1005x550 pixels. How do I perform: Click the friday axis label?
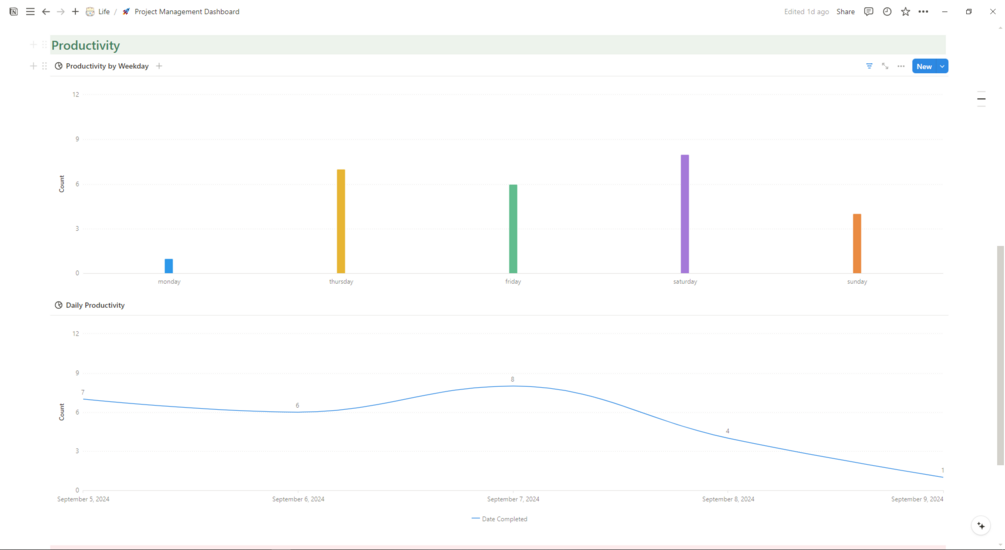point(513,281)
